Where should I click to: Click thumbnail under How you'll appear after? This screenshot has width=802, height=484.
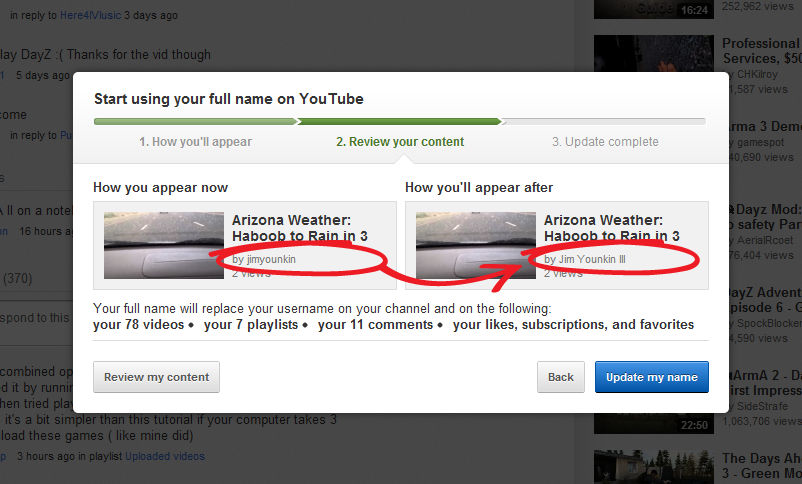pyautogui.click(x=476, y=246)
